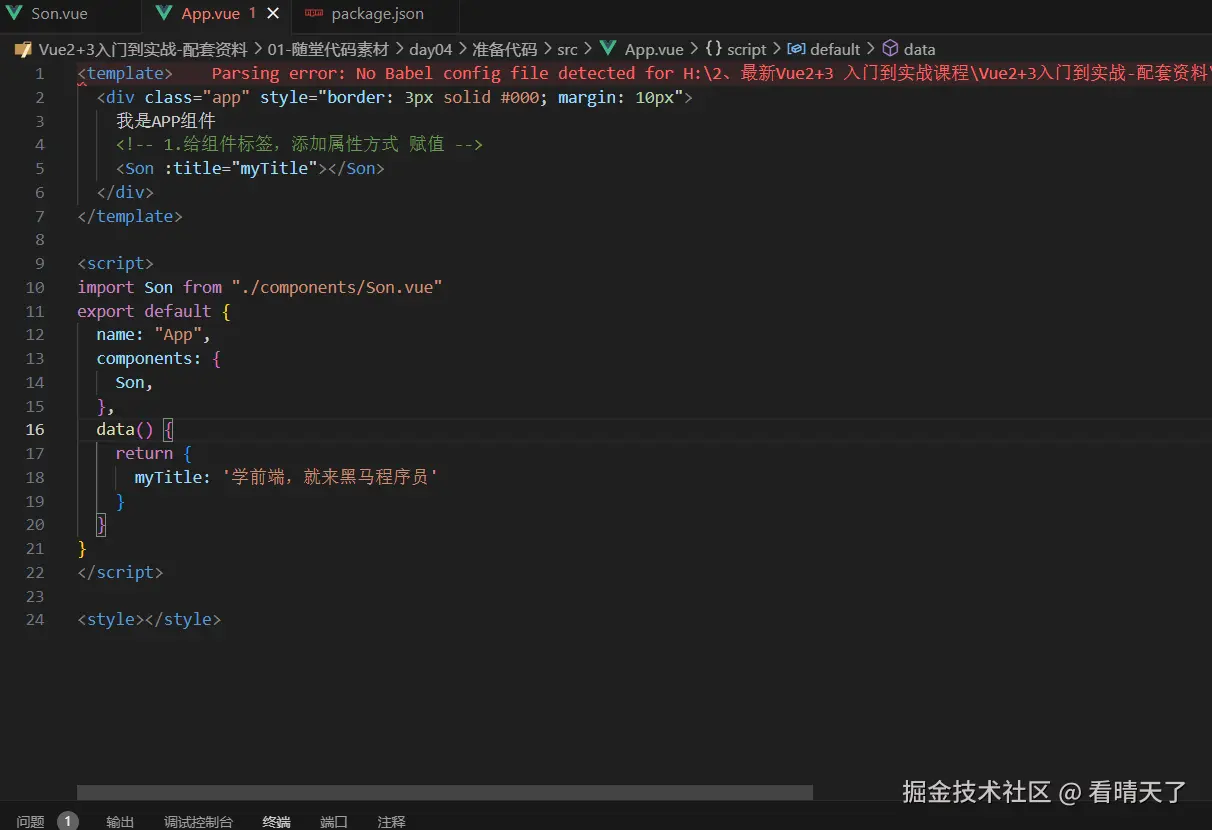Click line number 1 in gutter

(39, 73)
